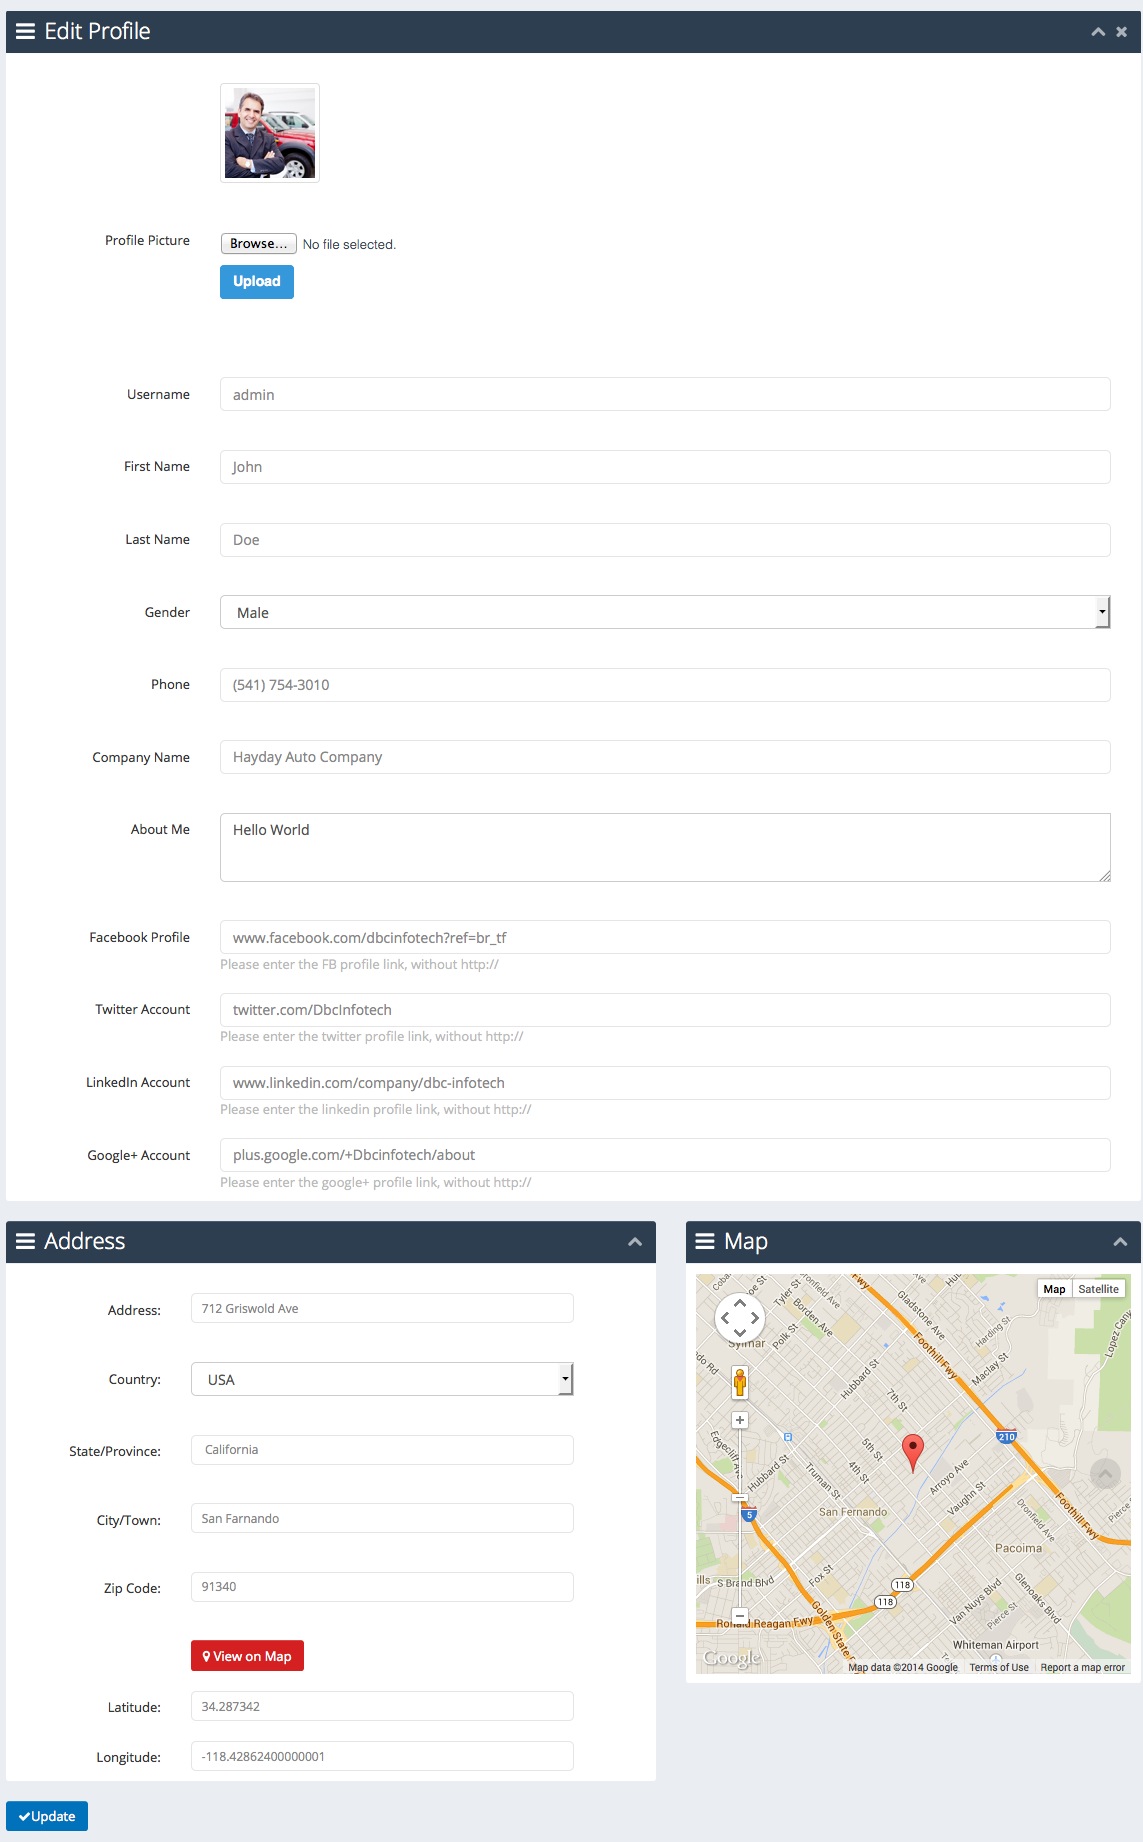
Task: Click the map zoom slider handle
Action: click(x=740, y=1497)
